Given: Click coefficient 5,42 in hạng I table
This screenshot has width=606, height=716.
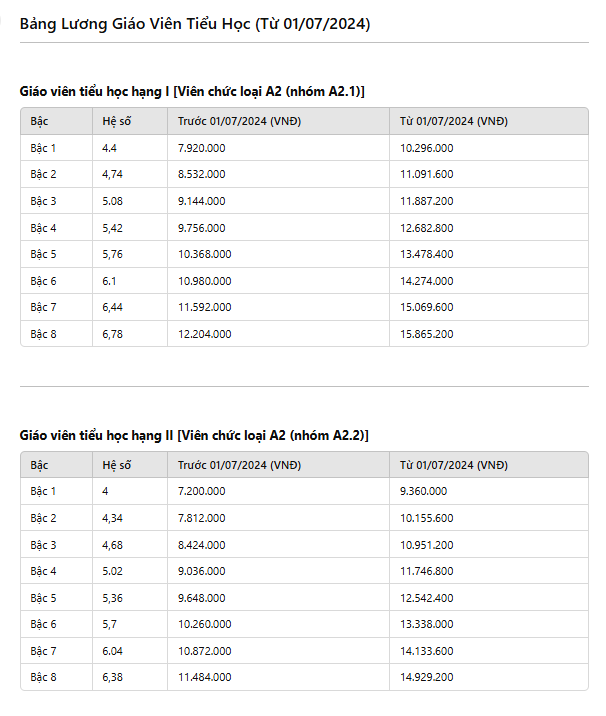Looking at the screenshot, I should click(x=130, y=228).
